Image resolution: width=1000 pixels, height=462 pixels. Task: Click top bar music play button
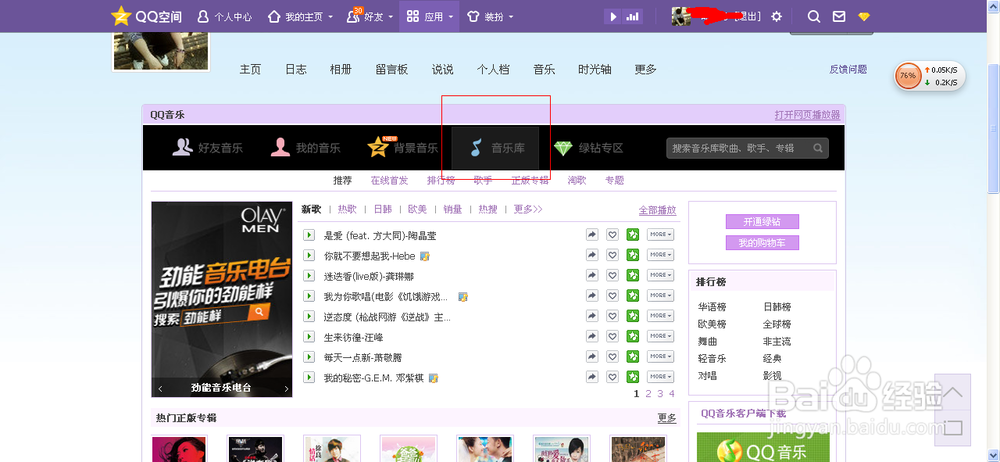[x=613, y=17]
